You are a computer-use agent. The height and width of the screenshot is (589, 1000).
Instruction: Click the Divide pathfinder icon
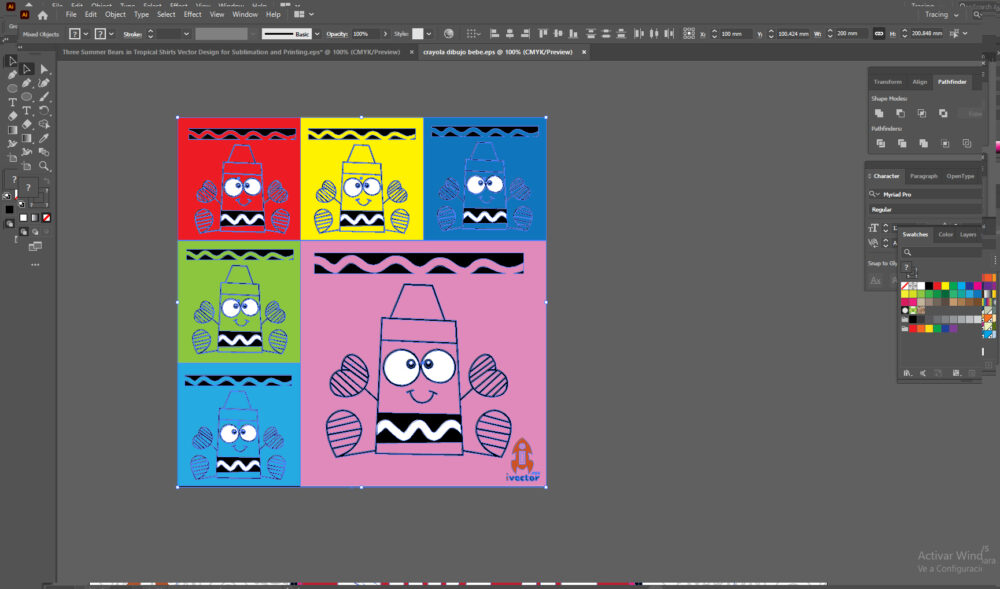tap(881, 143)
